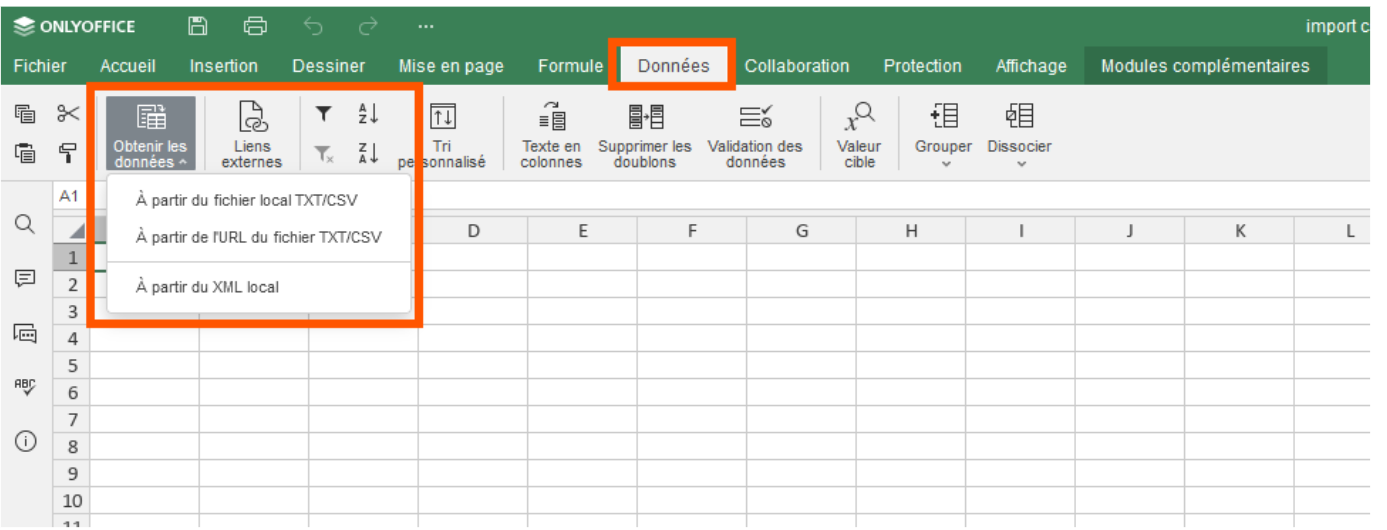Select row 6 header
The width and height of the screenshot is (1387, 530).
coord(72,393)
